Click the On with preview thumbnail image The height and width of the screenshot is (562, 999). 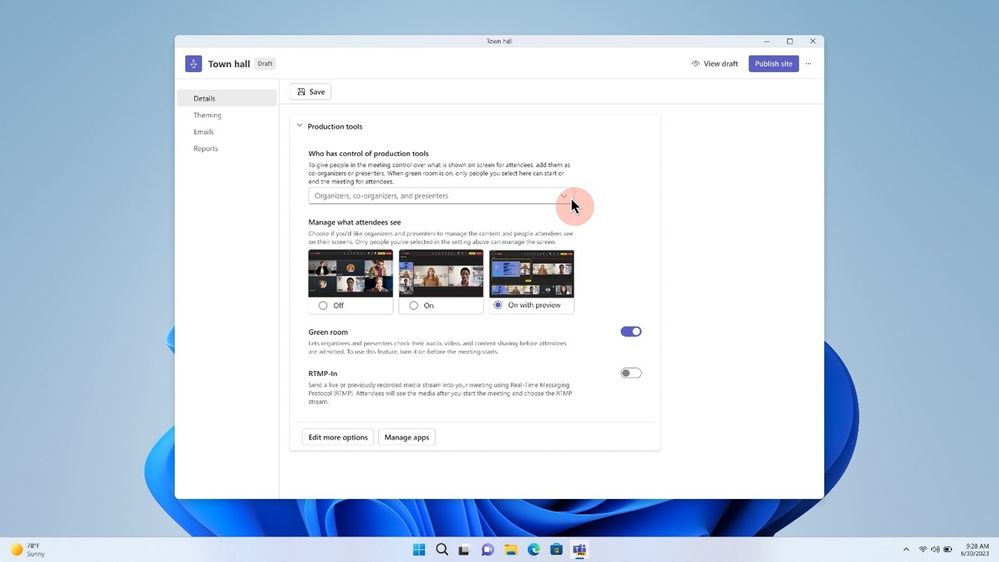click(x=531, y=273)
